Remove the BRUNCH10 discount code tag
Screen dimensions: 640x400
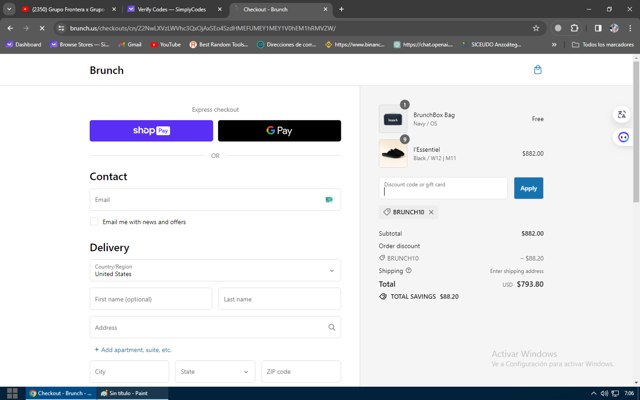(431, 212)
